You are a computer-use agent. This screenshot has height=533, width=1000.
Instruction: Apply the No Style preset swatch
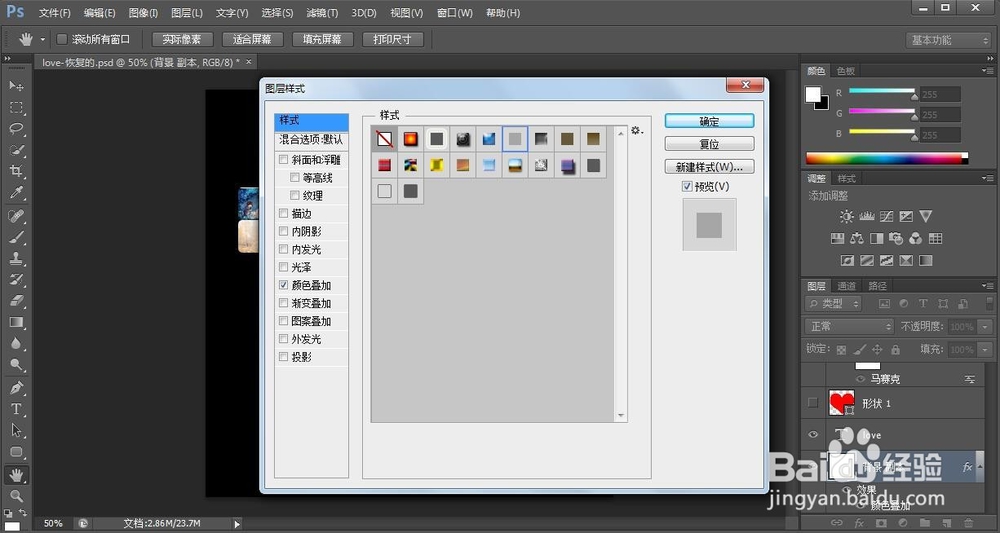(385, 139)
